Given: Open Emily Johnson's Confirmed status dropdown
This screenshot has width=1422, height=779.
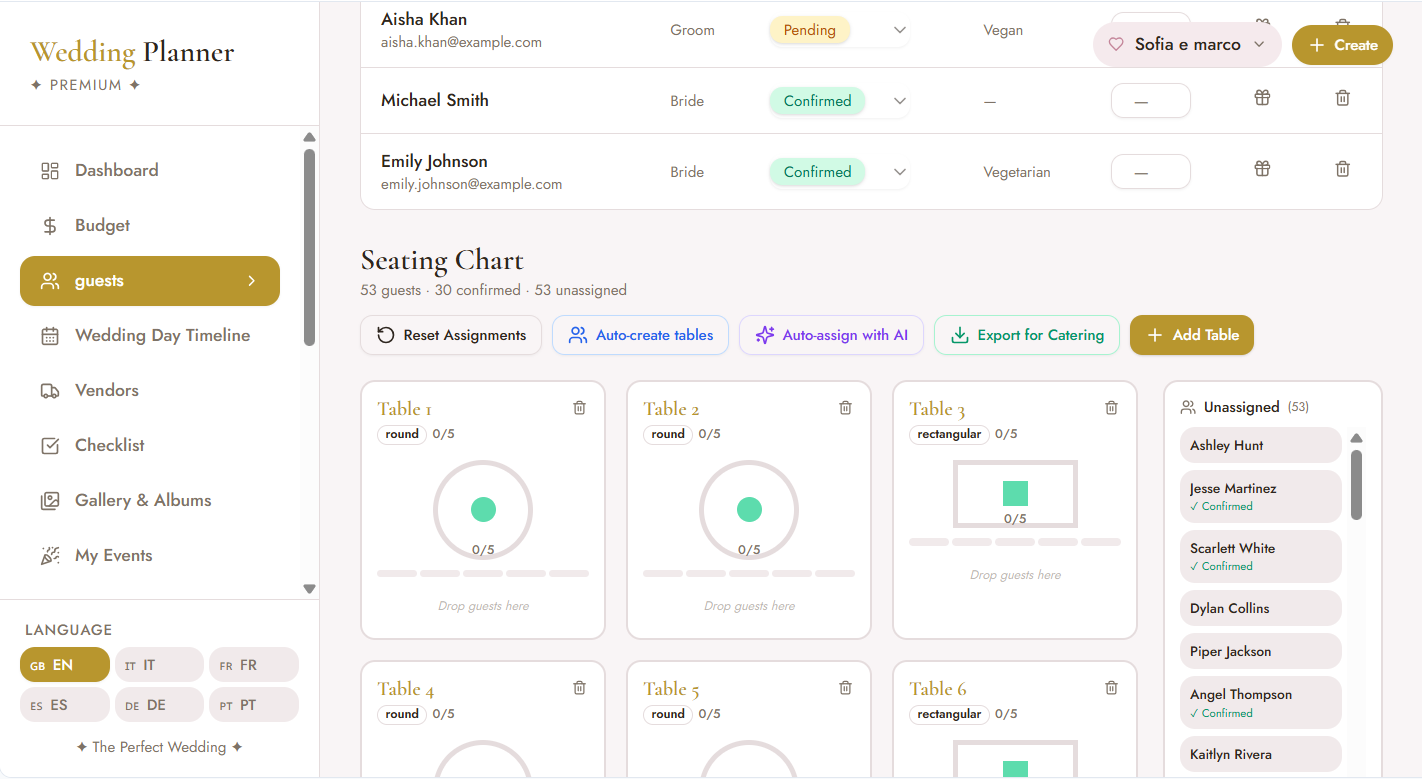Looking at the screenshot, I should tap(839, 172).
